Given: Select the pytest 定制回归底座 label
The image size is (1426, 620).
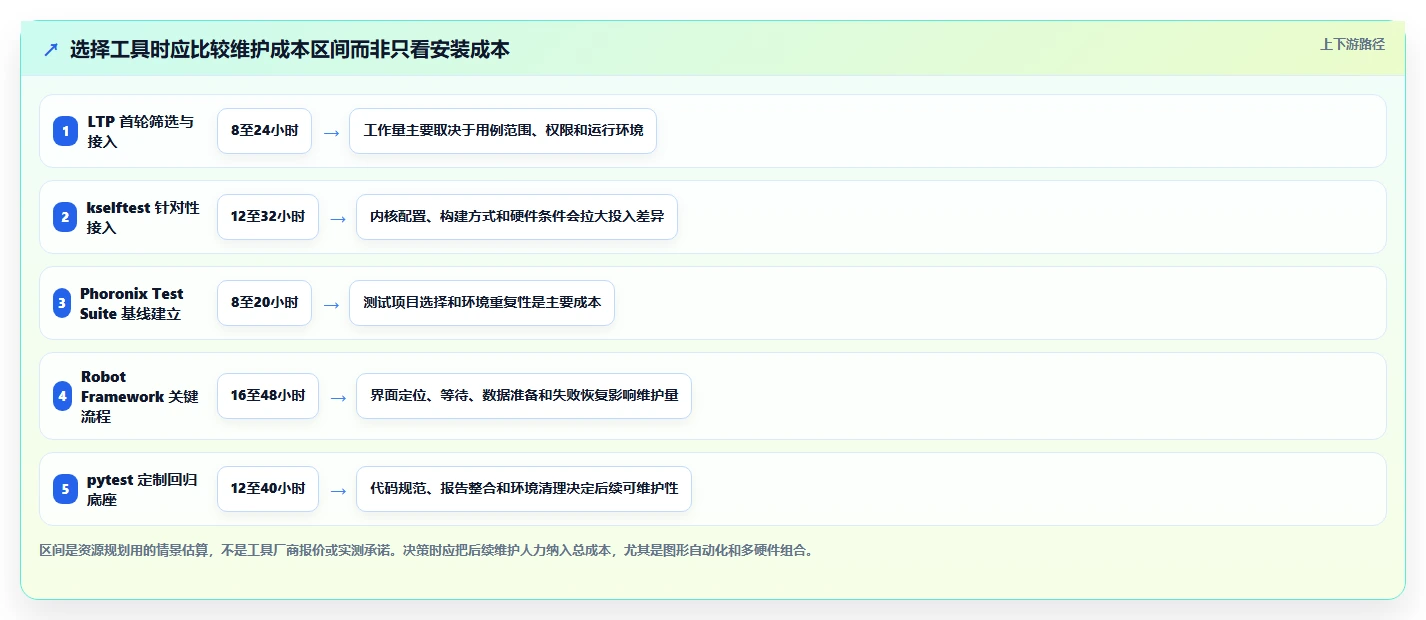Looking at the screenshot, I should [x=142, y=489].
